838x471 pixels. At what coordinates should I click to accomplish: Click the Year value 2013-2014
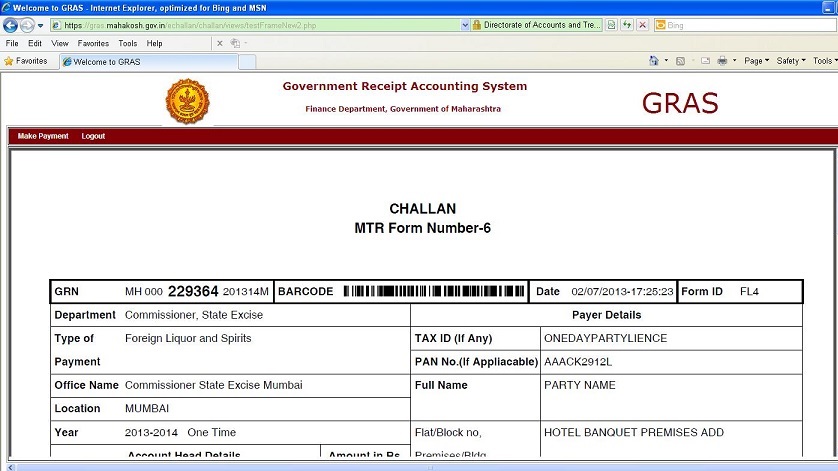click(151, 433)
